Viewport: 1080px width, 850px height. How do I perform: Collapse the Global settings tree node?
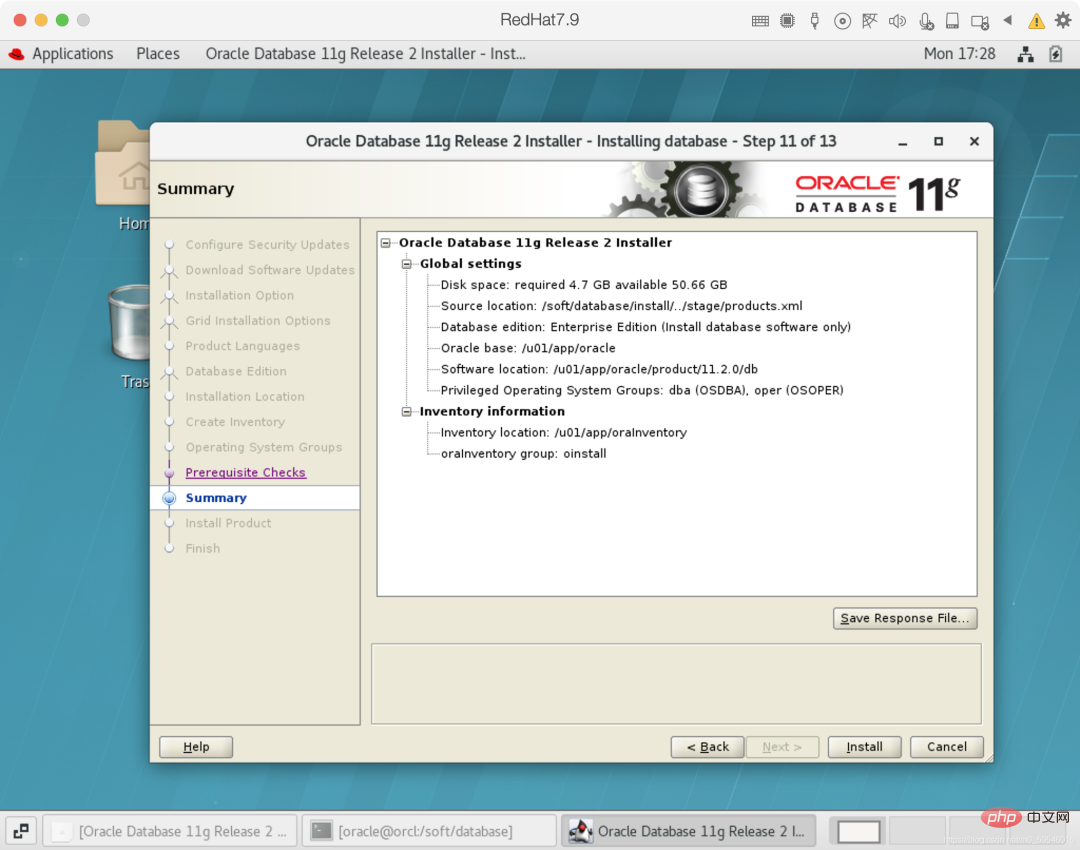(407, 264)
